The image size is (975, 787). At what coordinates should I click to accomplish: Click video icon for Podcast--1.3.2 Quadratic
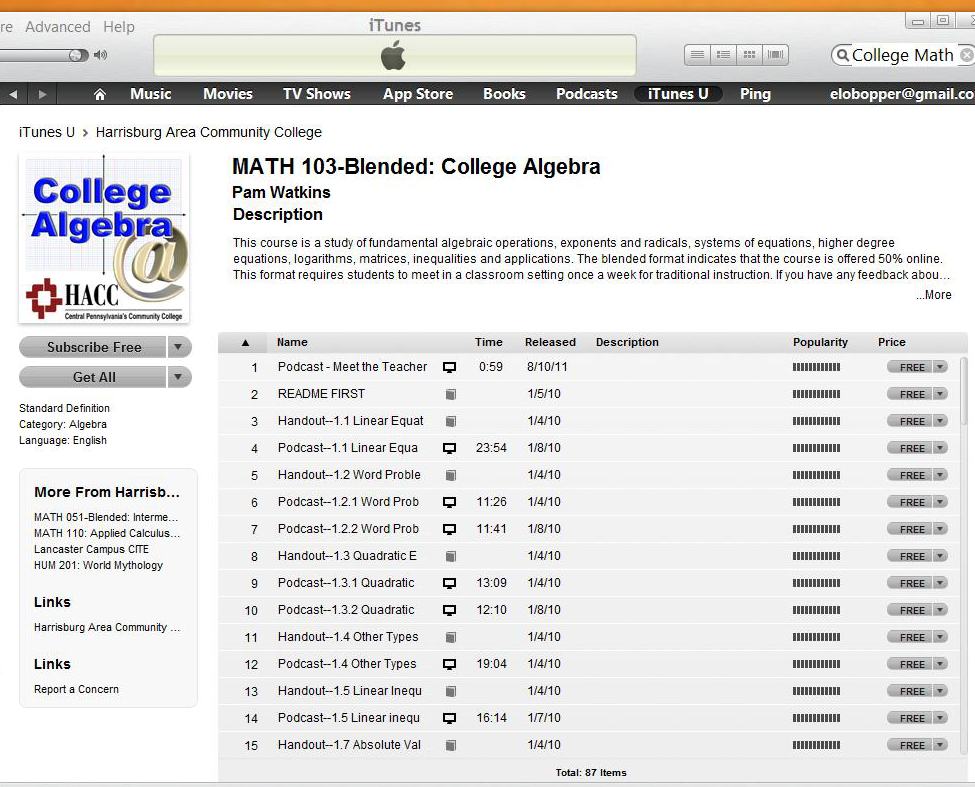coord(450,610)
